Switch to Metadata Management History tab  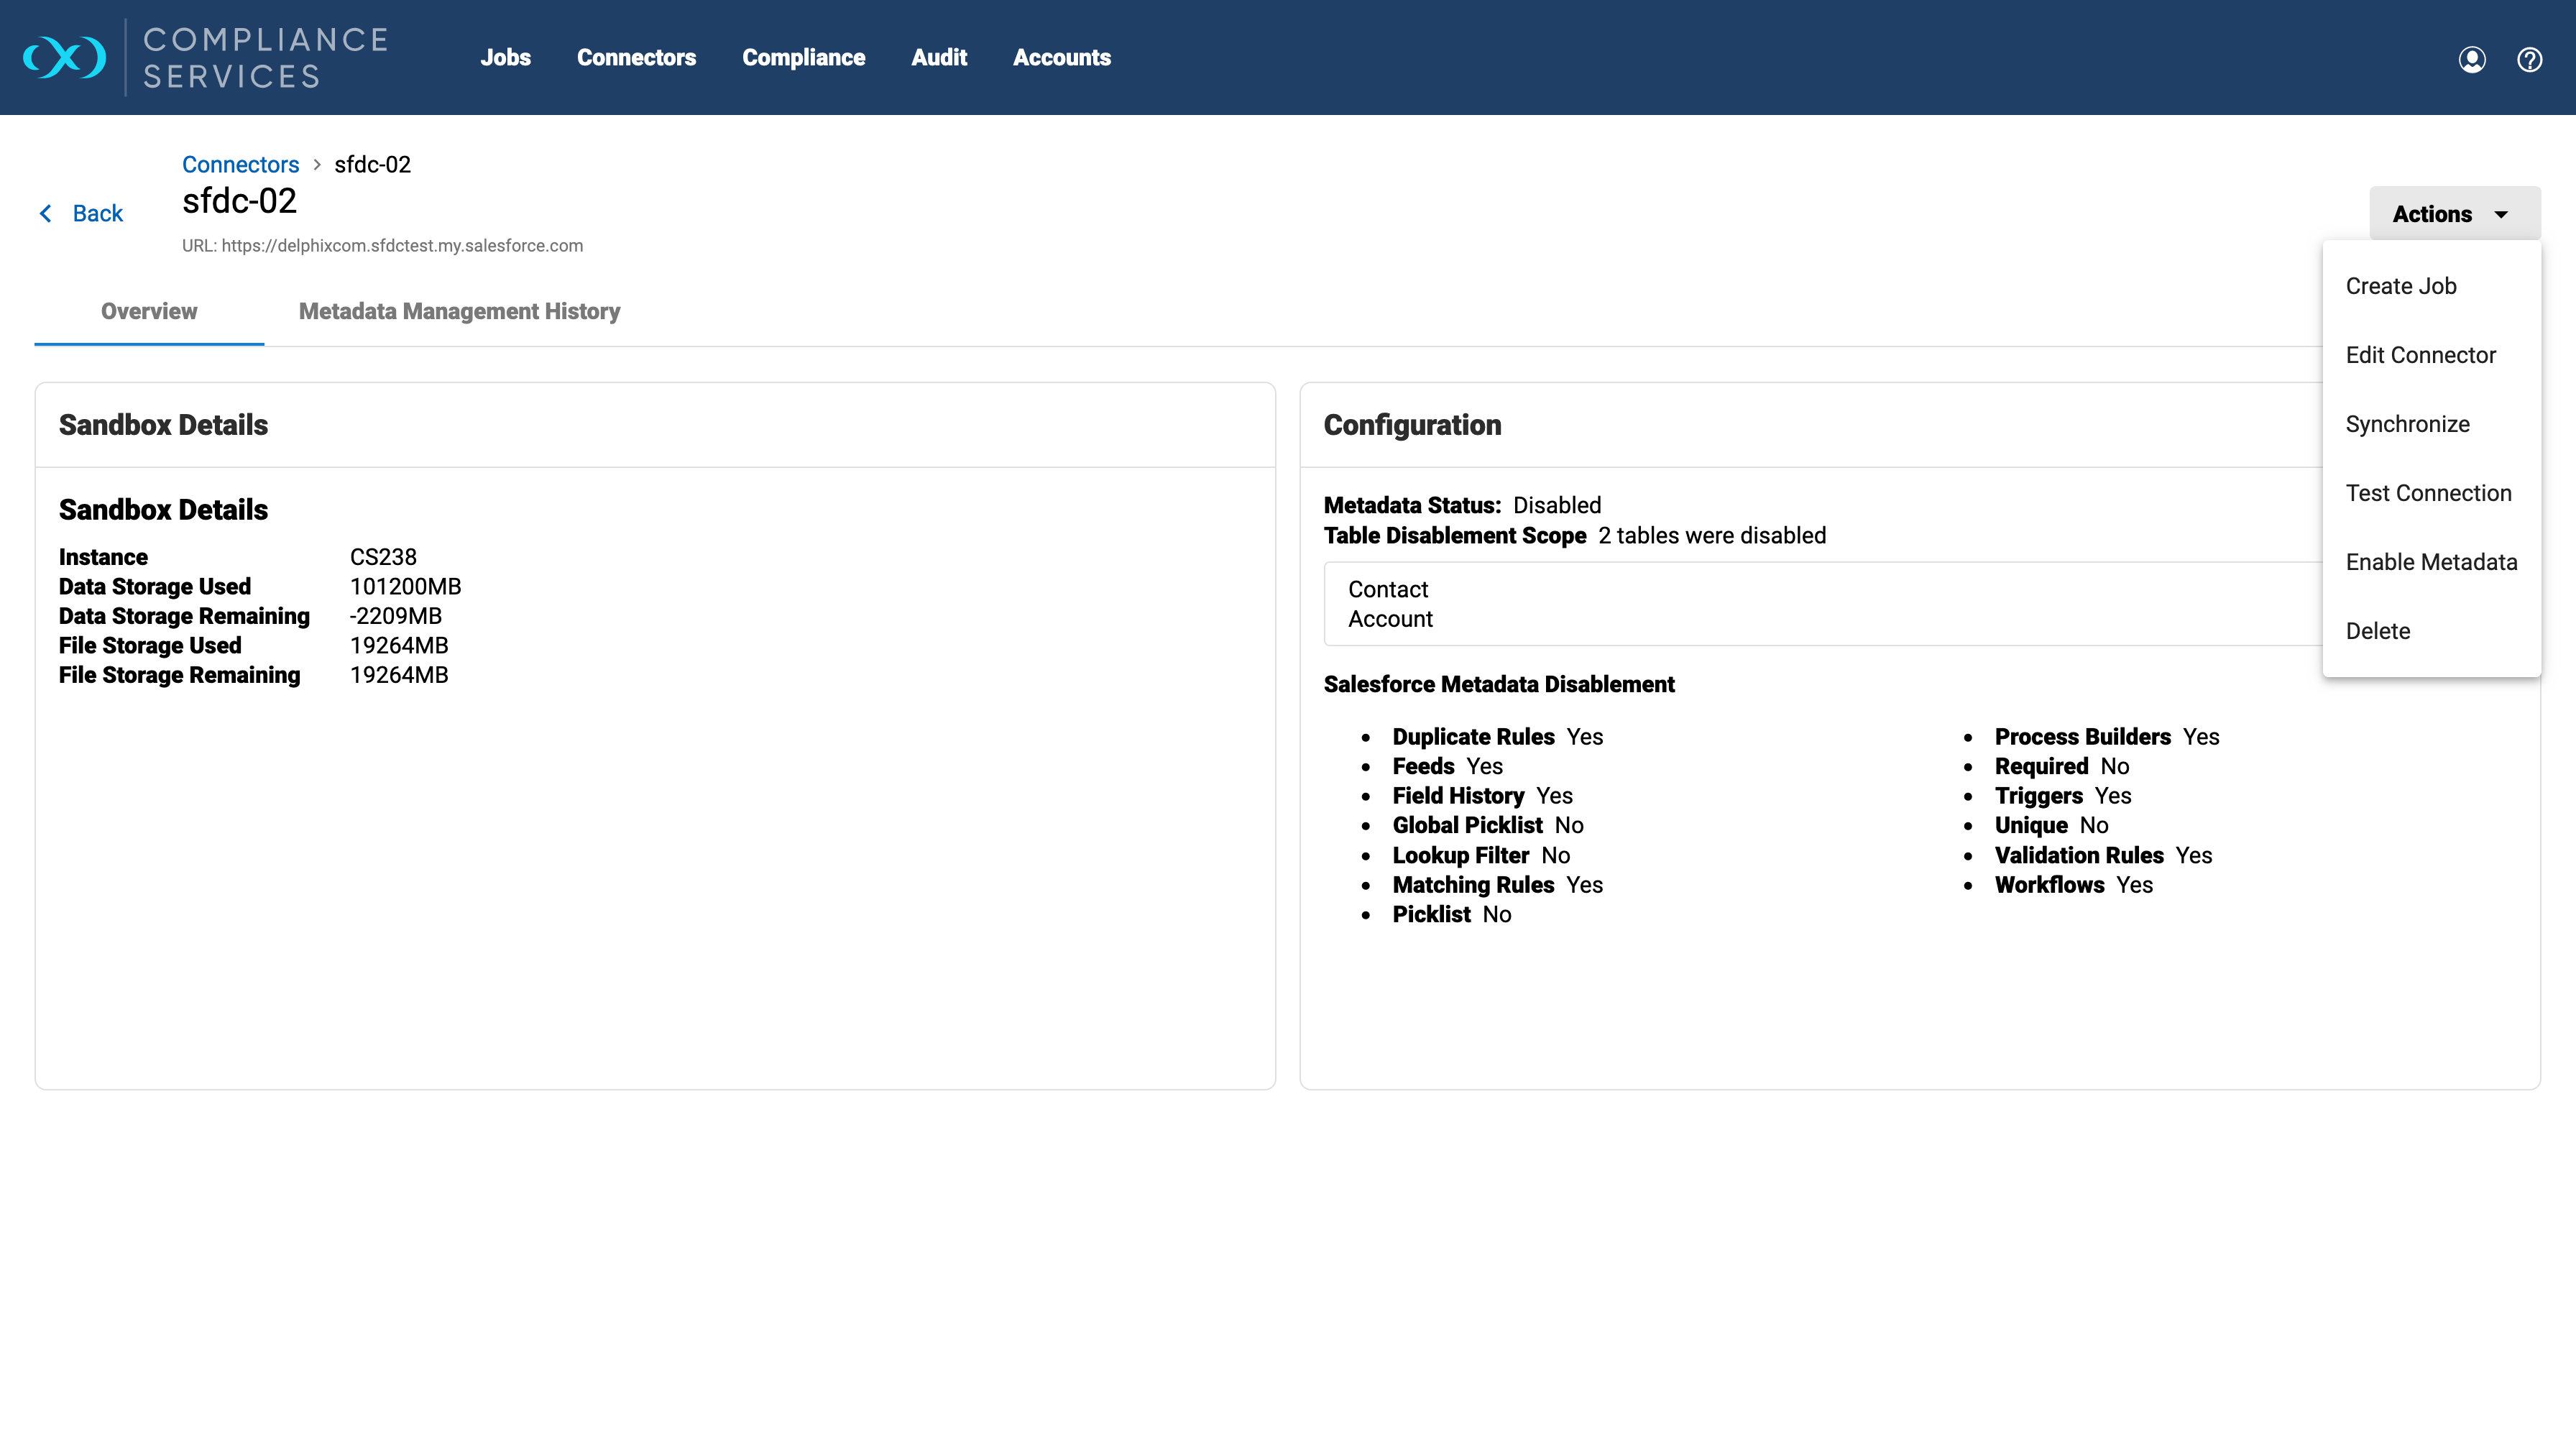point(459,311)
